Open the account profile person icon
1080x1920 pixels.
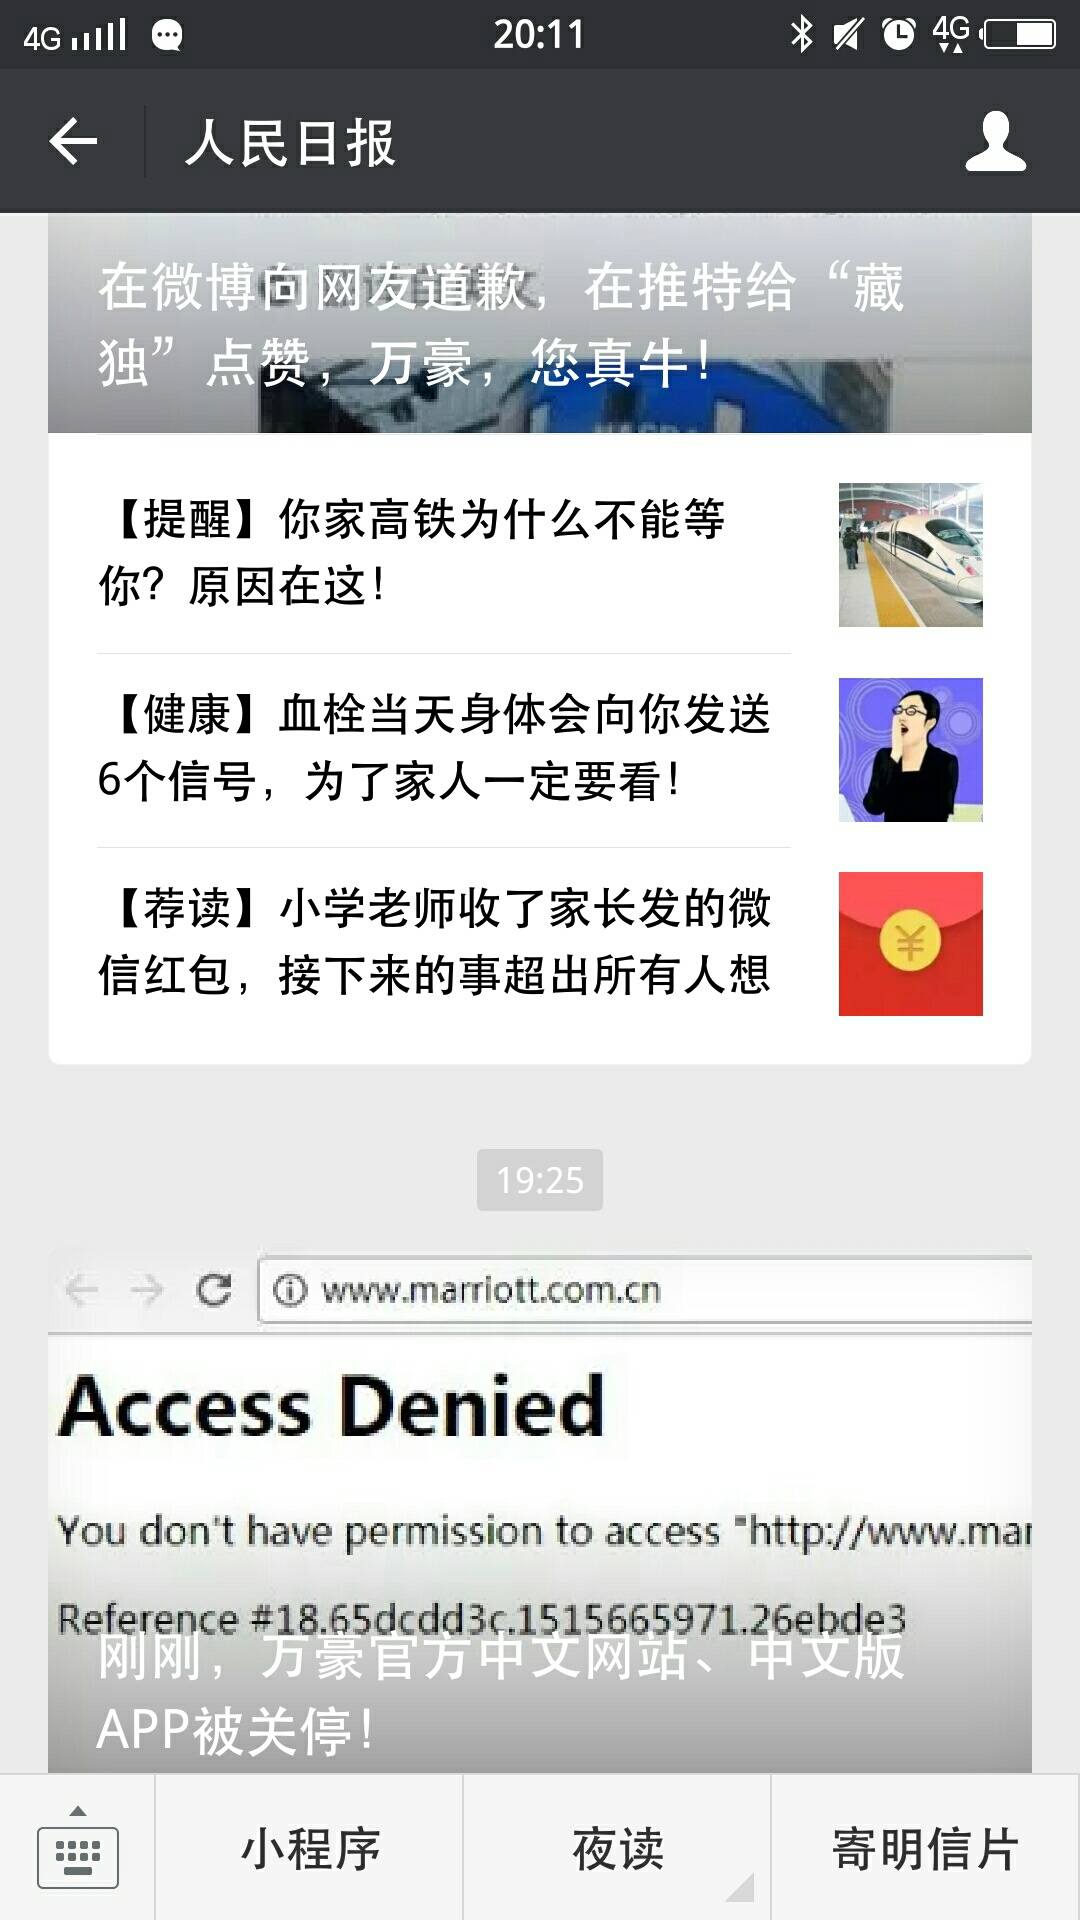click(x=995, y=141)
